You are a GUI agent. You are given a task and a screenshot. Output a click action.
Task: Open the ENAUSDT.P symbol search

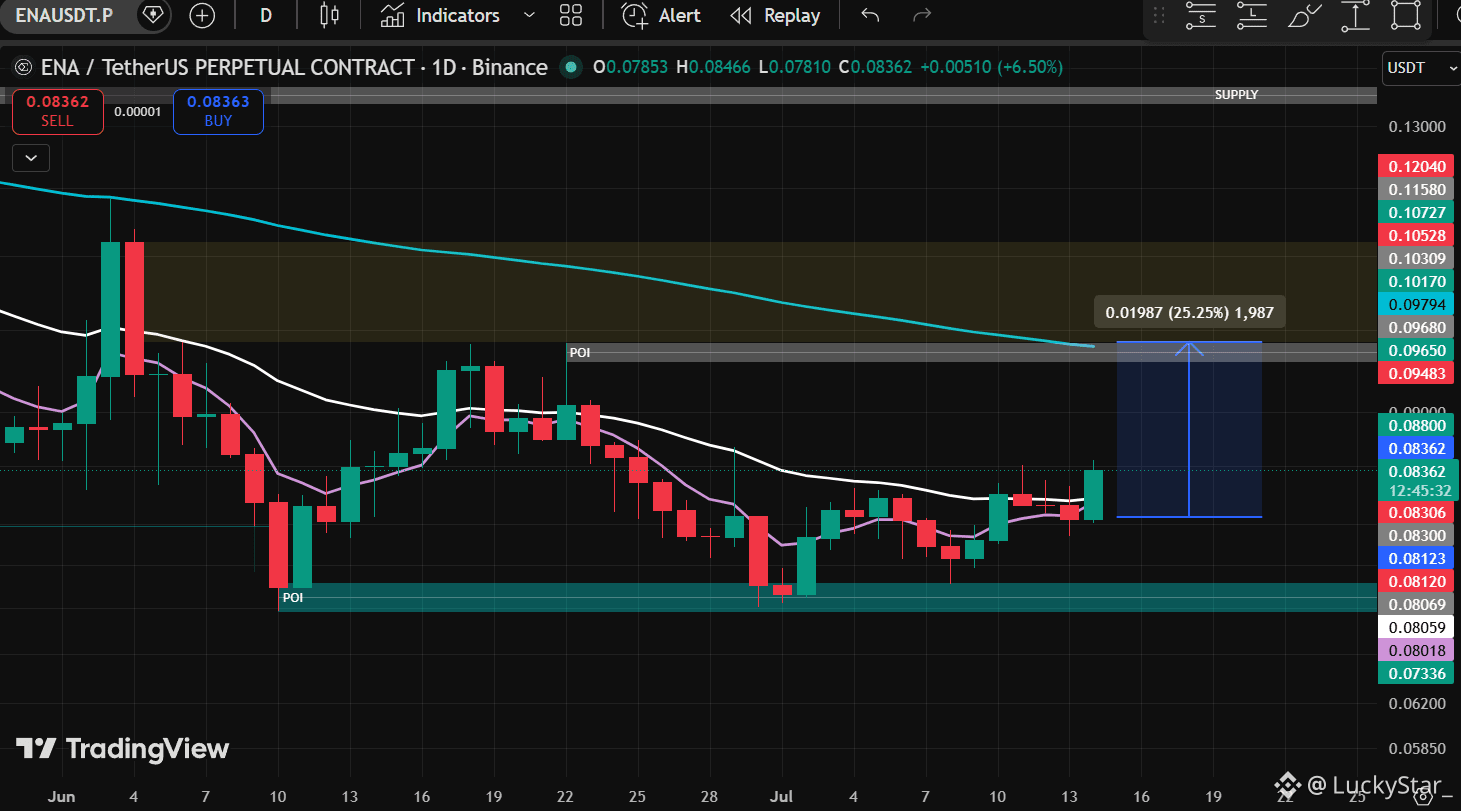[64, 15]
